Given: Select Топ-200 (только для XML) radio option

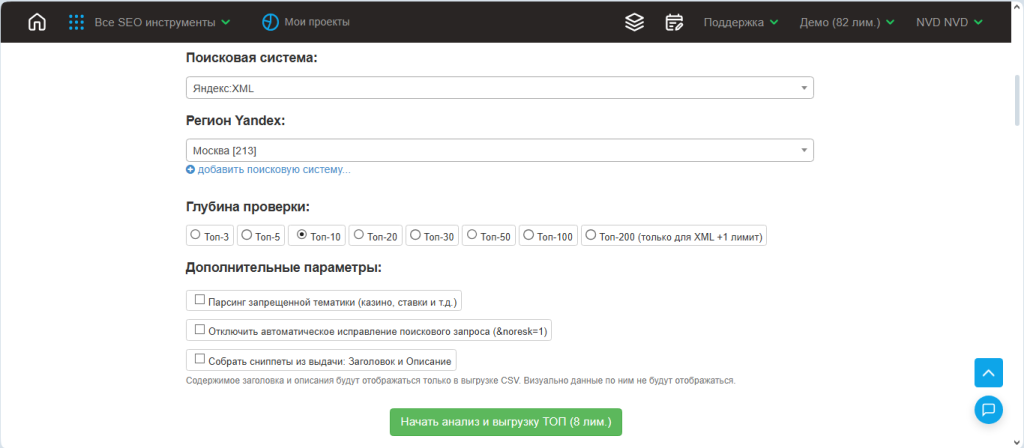Looking at the screenshot, I should pyautogui.click(x=591, y=236).
